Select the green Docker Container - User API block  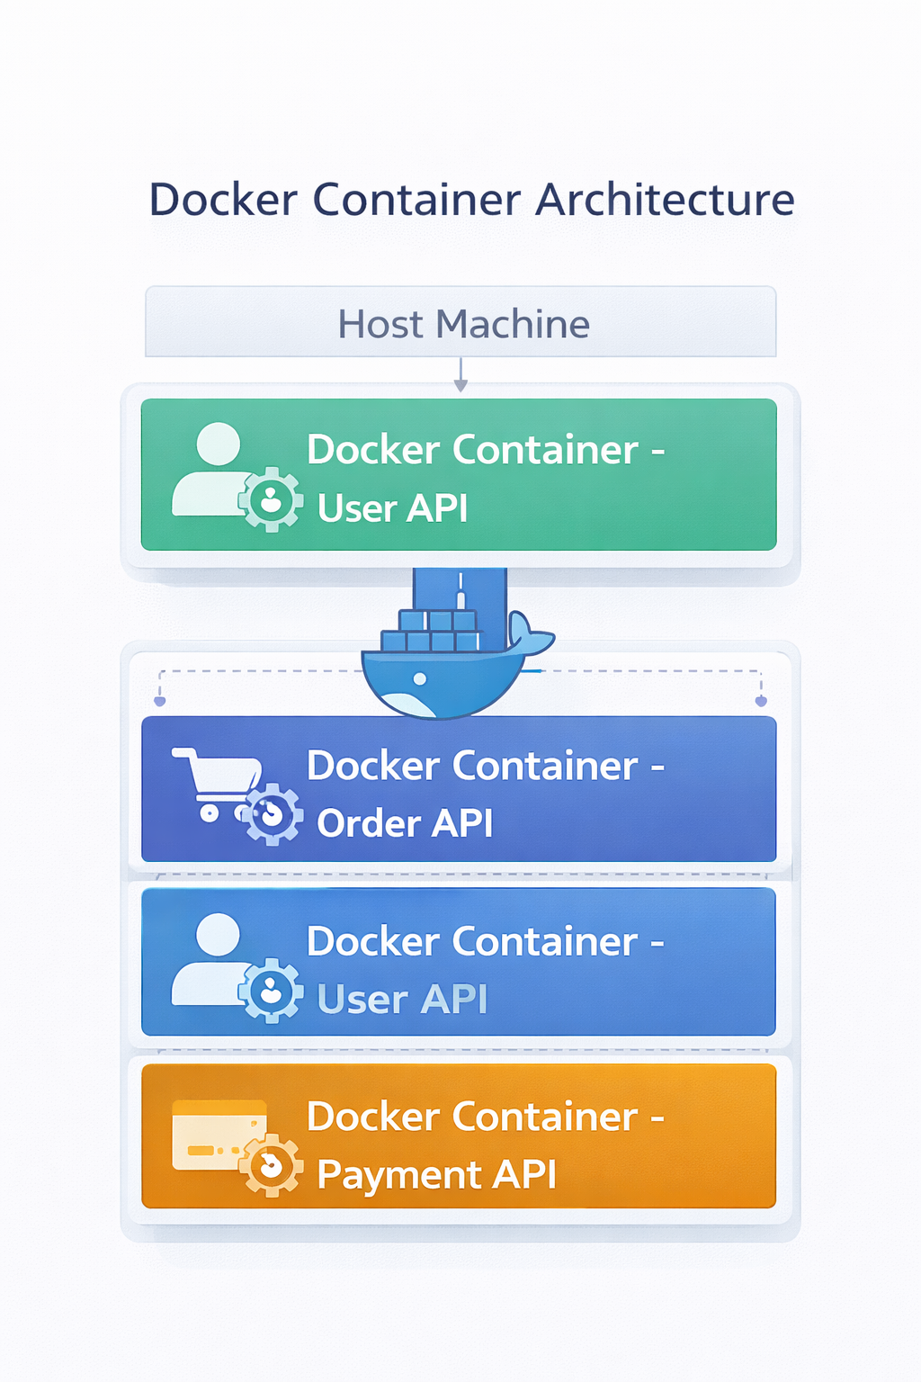(459, 475)
